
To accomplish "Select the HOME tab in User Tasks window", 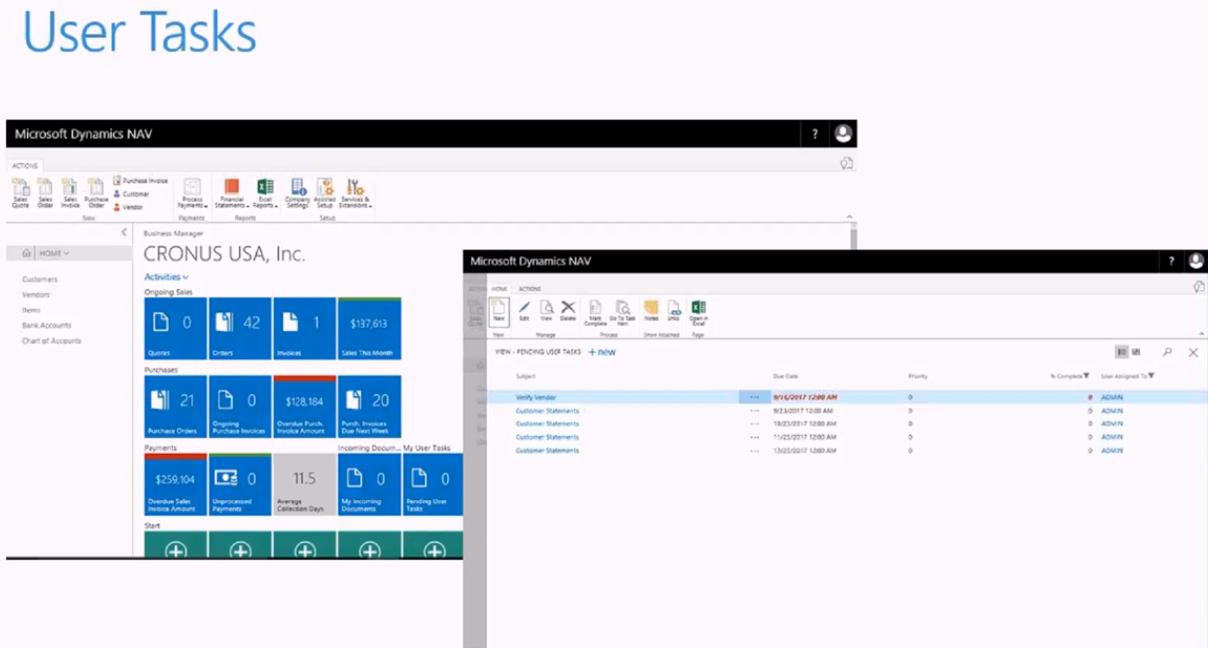I will [499, 289].
